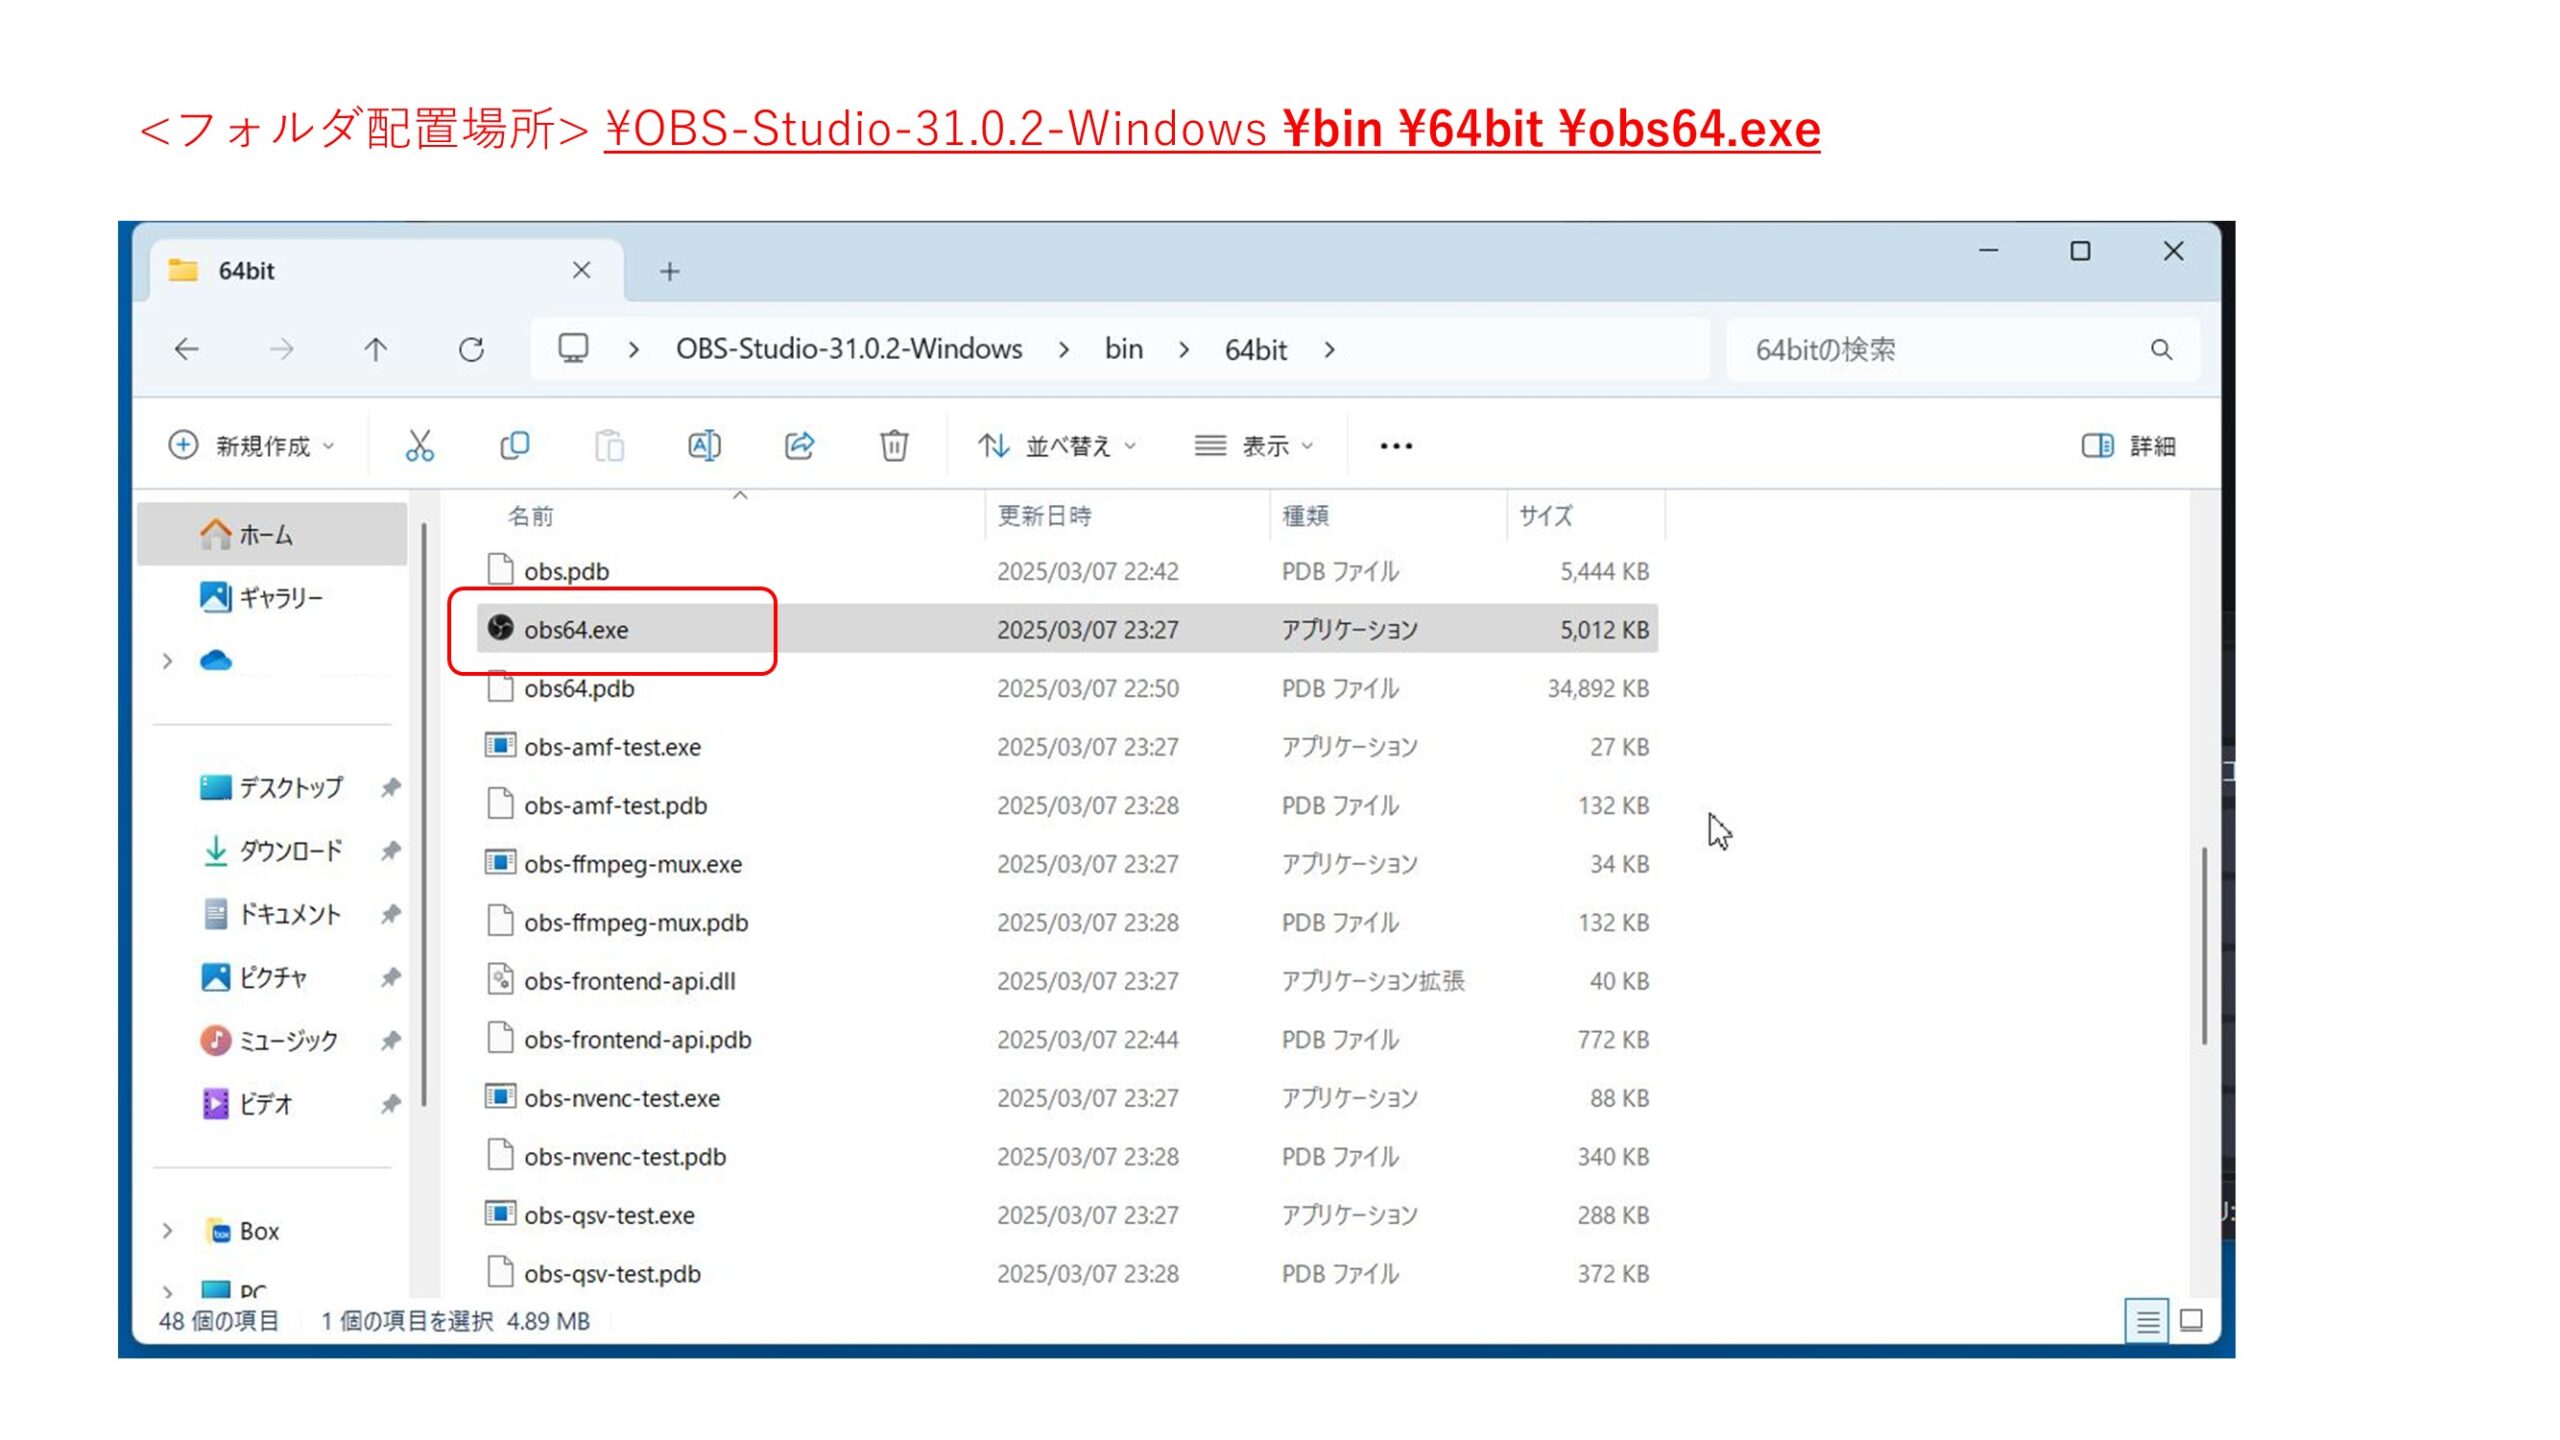
Task: Click the search magnifier icon
Action: click(2161, 349)
